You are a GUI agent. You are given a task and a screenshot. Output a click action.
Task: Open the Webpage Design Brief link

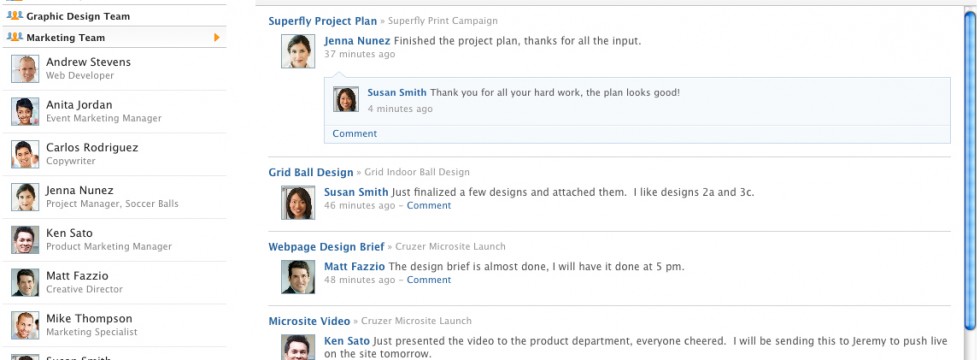326,247
